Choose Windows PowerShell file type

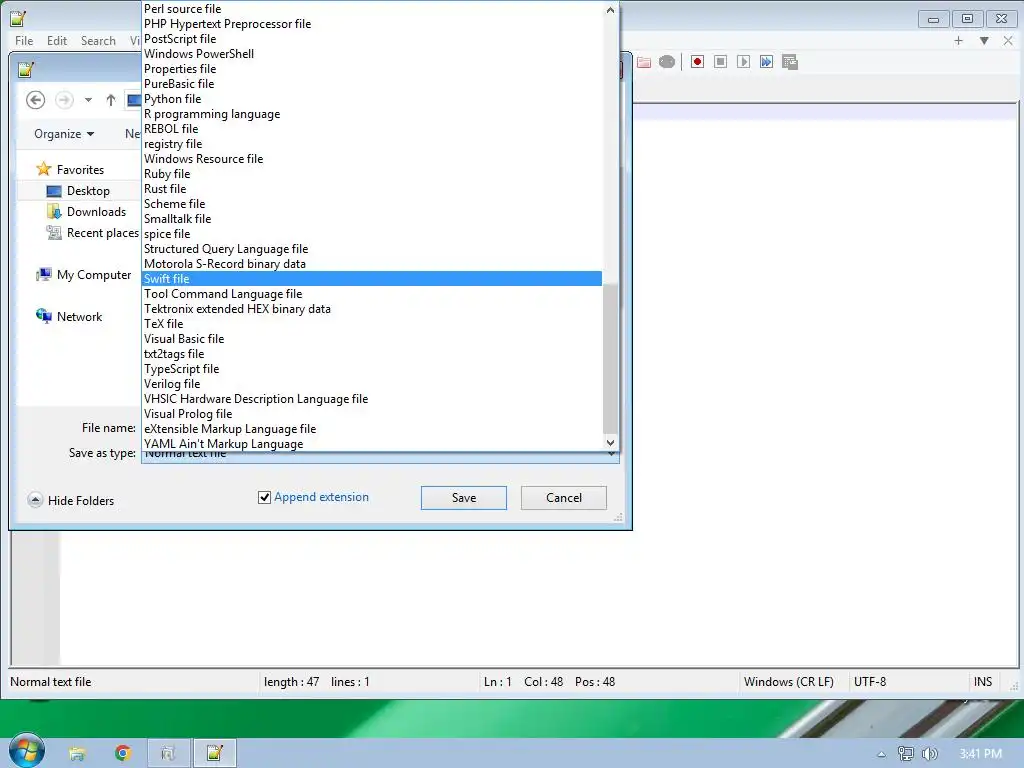372,54
